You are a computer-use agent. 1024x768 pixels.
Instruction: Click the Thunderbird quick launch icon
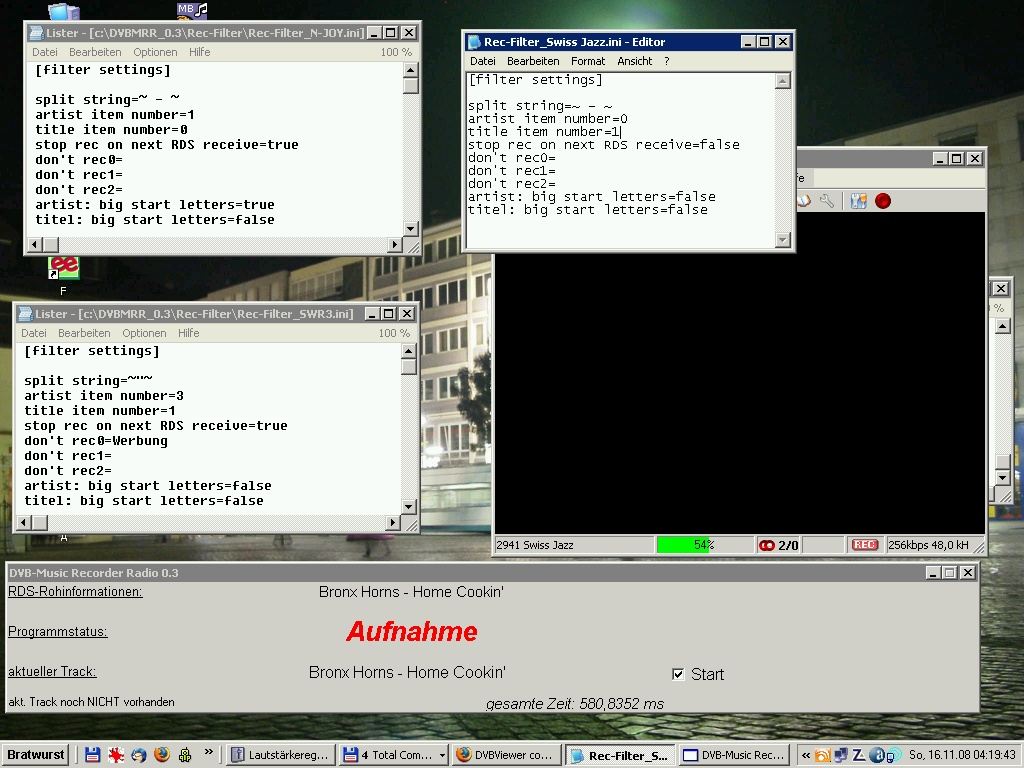coord(138,755)
